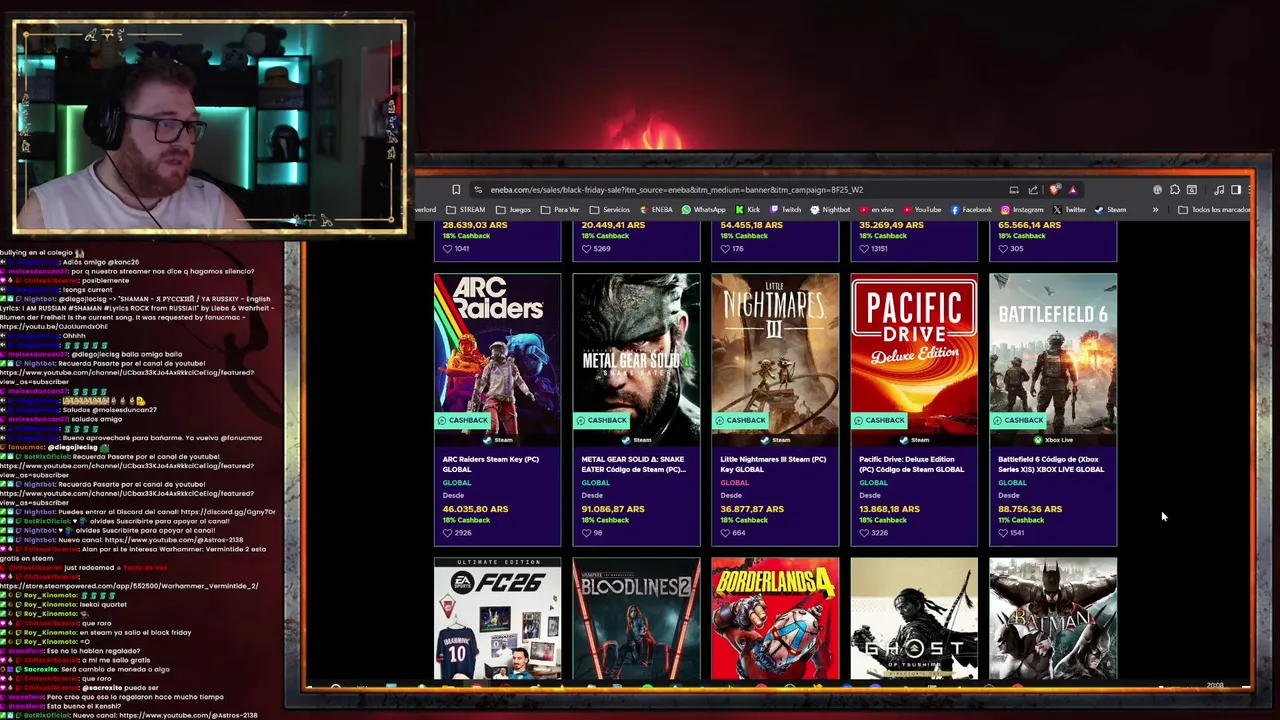Viewport: 1280px width, 720px height.
Task: Open the site settings icon beside the URL
Action: (x=478, y=190)
